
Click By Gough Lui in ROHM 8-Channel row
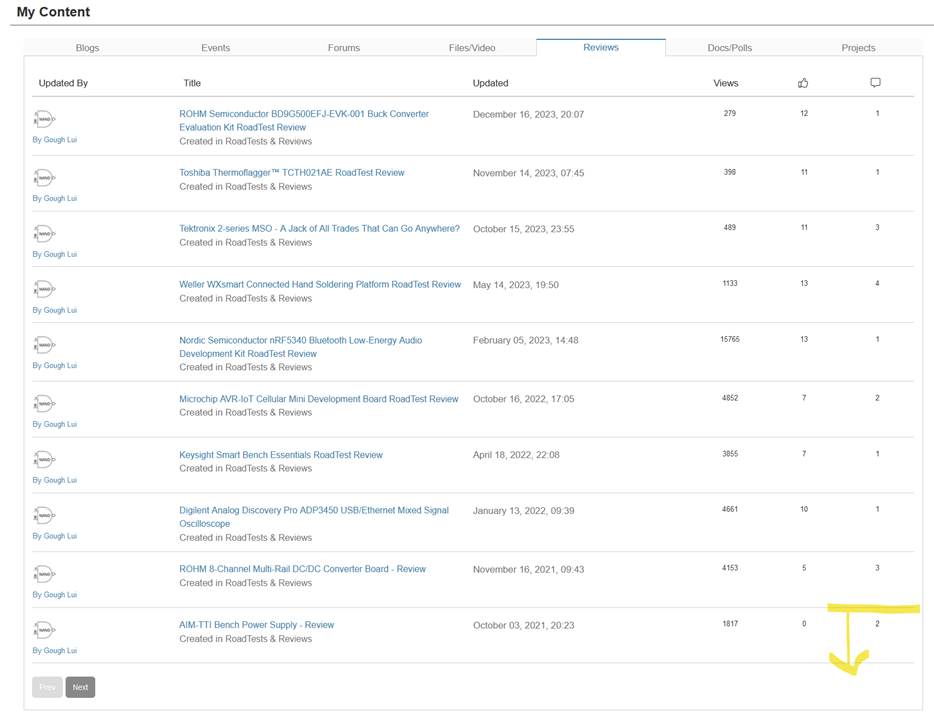tap(55, 594)
